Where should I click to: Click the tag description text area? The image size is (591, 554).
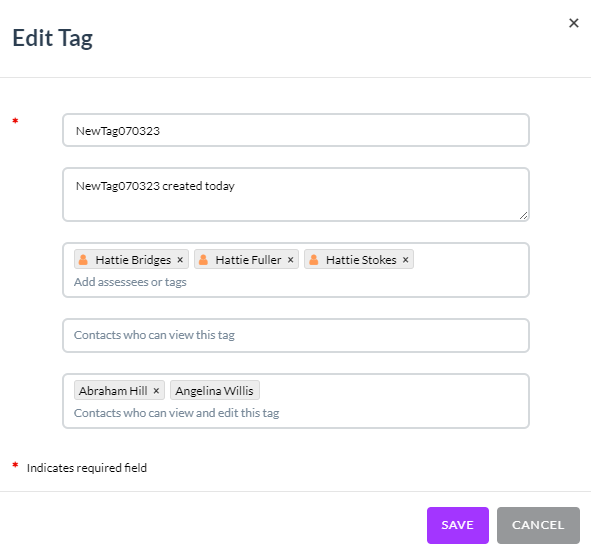coord(296,194)
